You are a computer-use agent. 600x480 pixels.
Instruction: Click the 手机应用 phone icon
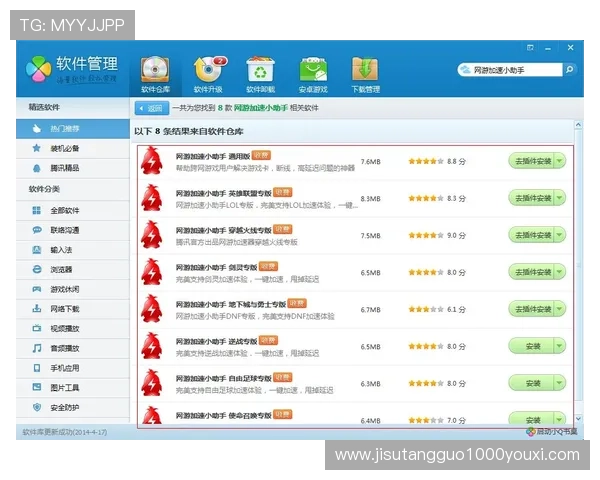[x=37, y=368]
